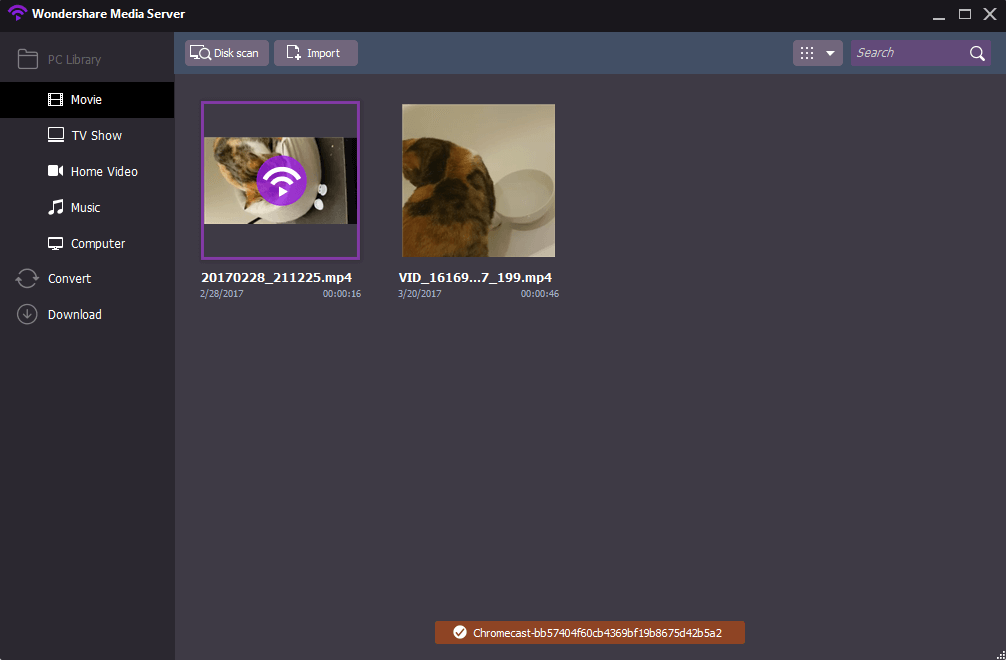Click the Wondershare Media Server logo icon
The width and height of the screenshot is (1006, 660).
point(17,13)
